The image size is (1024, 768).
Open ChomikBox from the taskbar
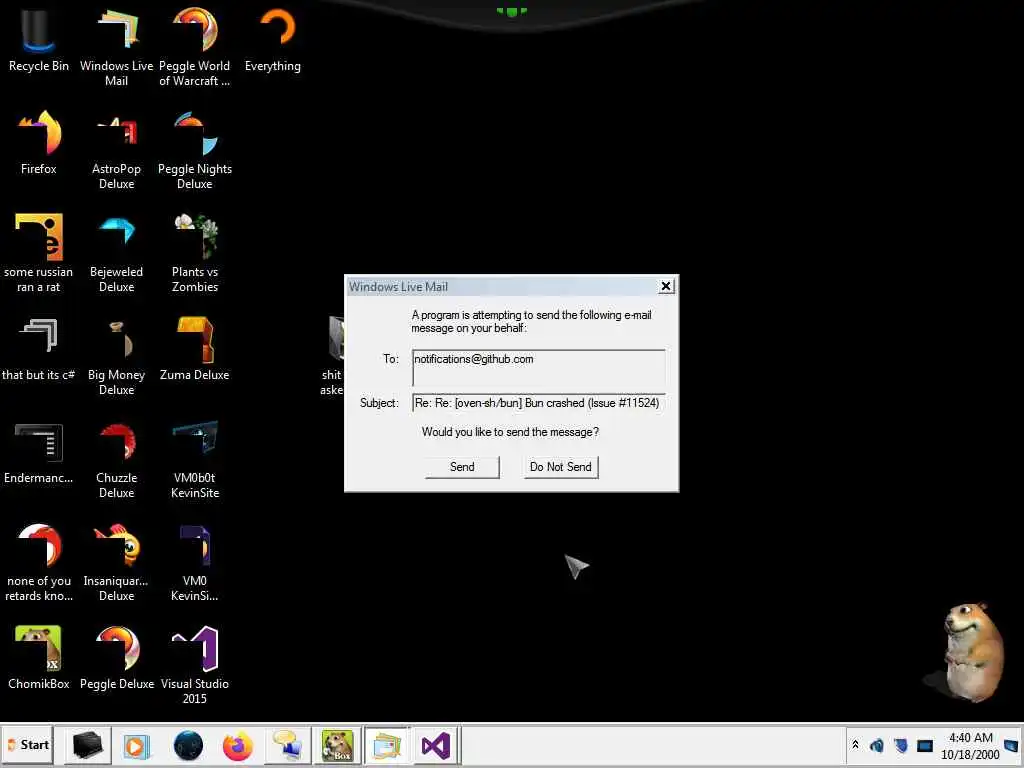tap(338, 746)
